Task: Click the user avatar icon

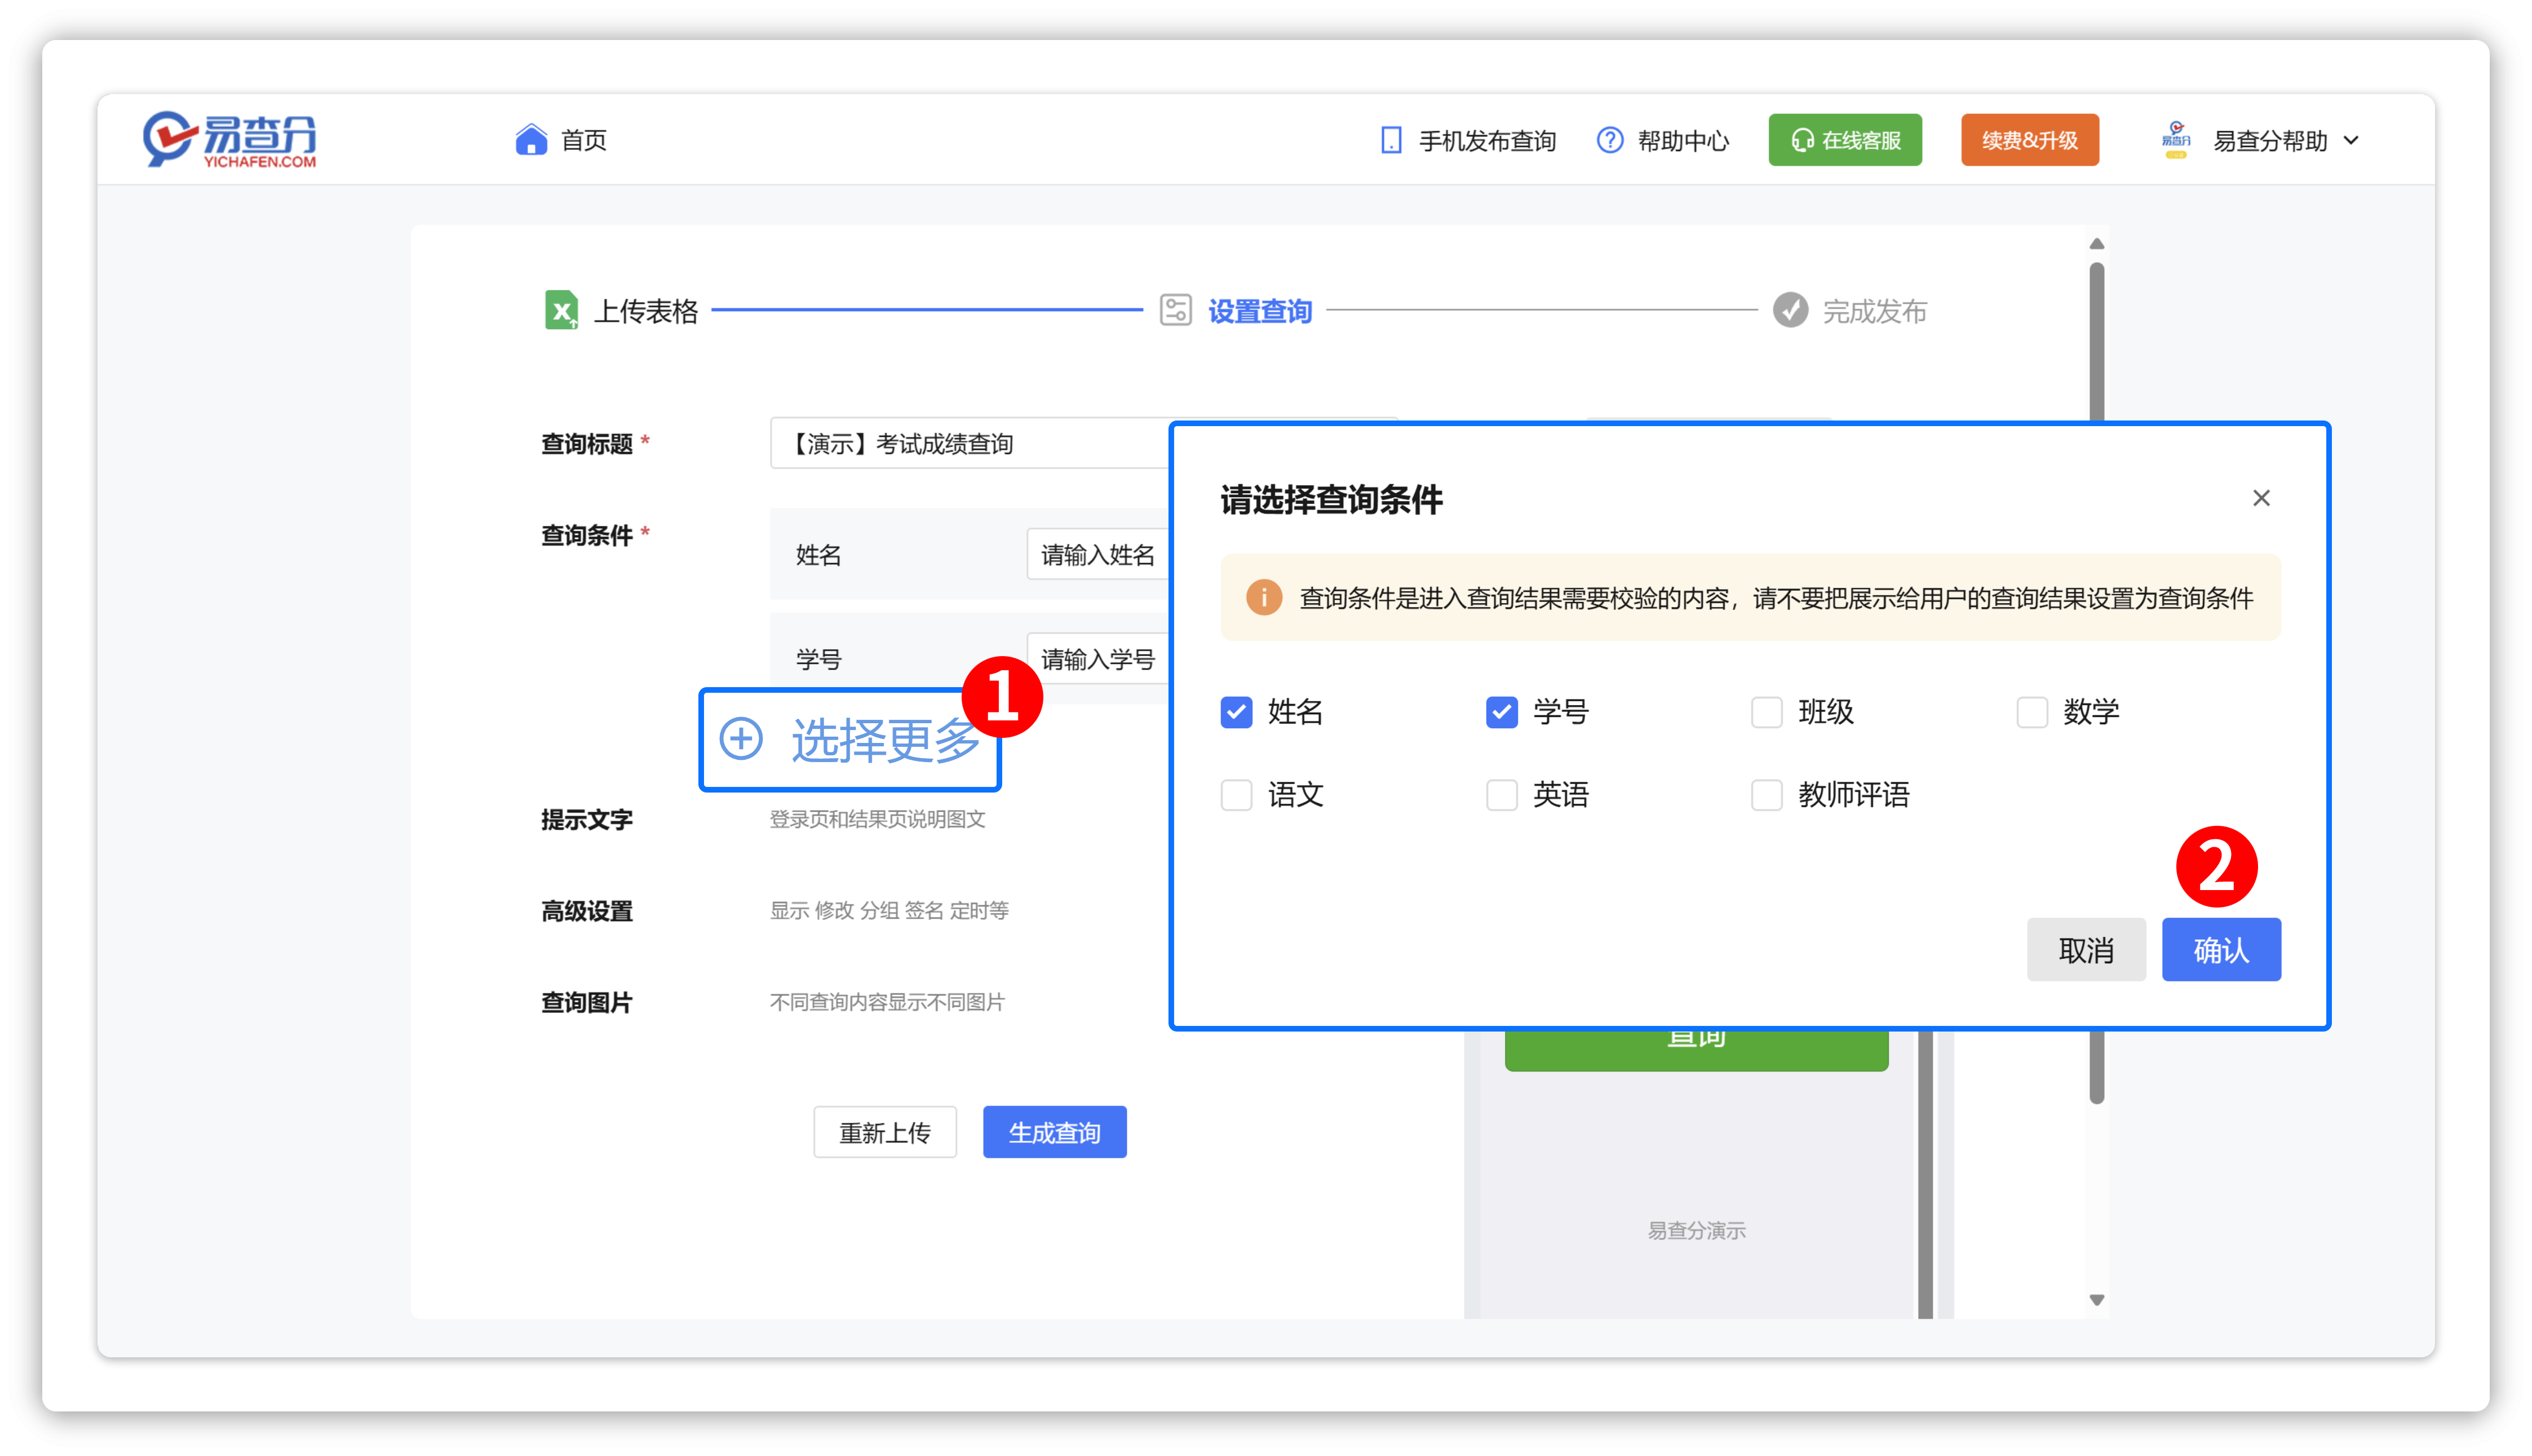Action: 2176,140
